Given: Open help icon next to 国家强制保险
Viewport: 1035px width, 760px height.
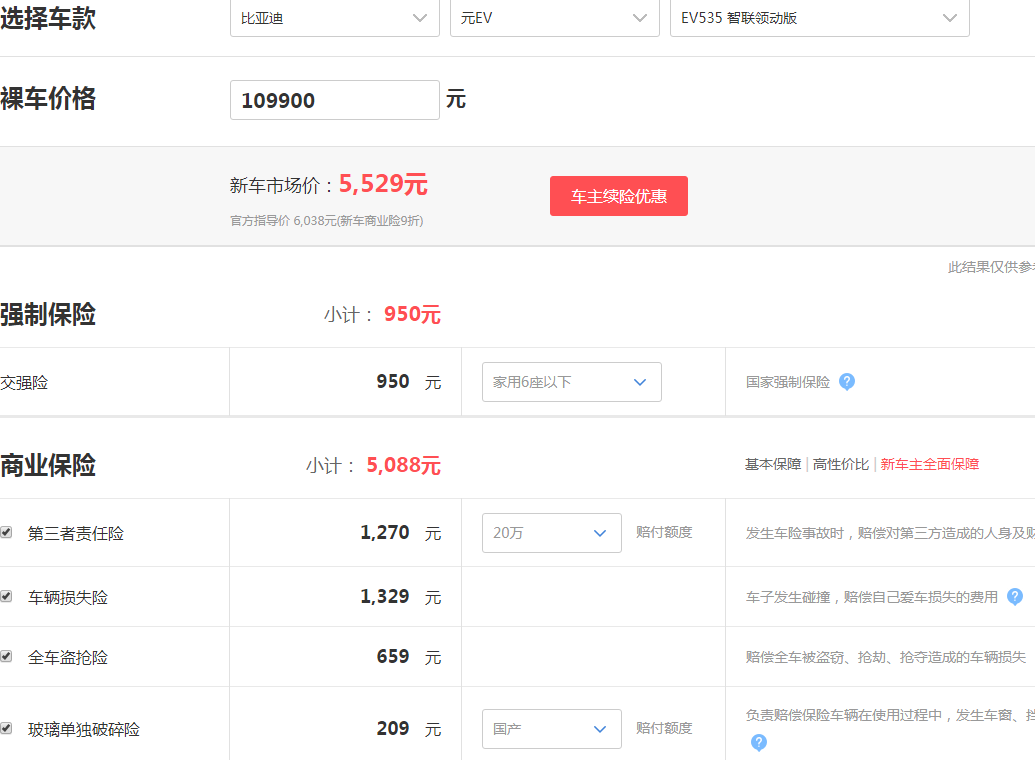Looking at the screenshot, I should (847, 382).
